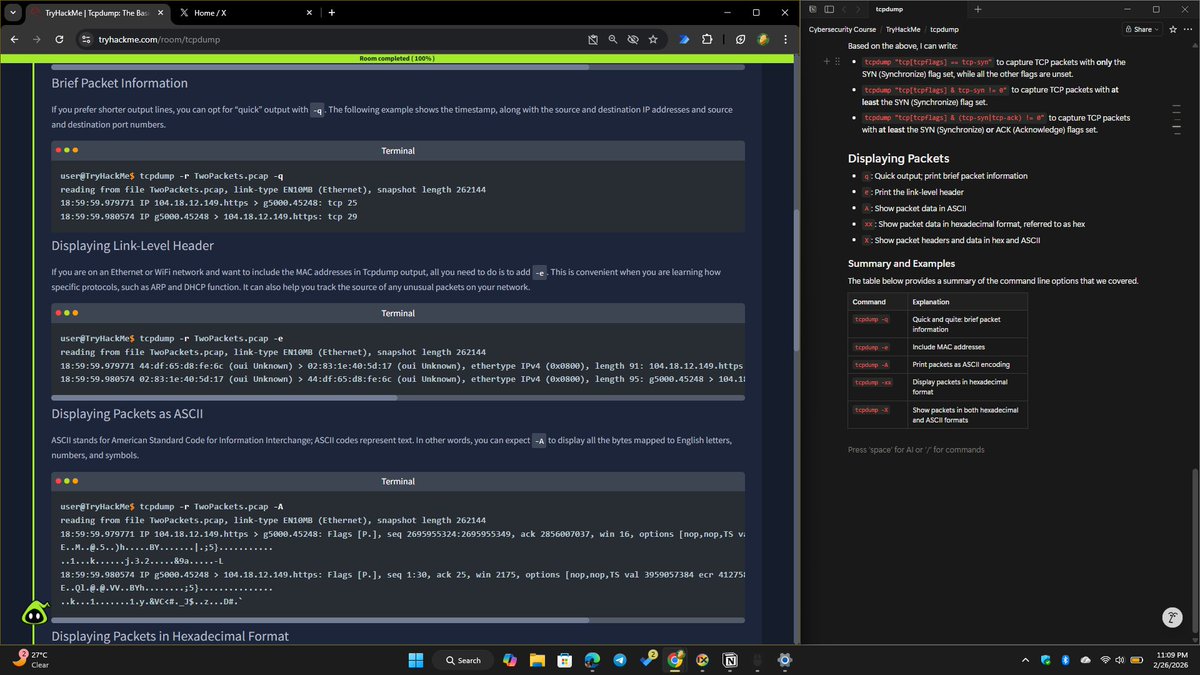
Task: Open Settings gear from taskbar
Action: click(x=785, y=660)
